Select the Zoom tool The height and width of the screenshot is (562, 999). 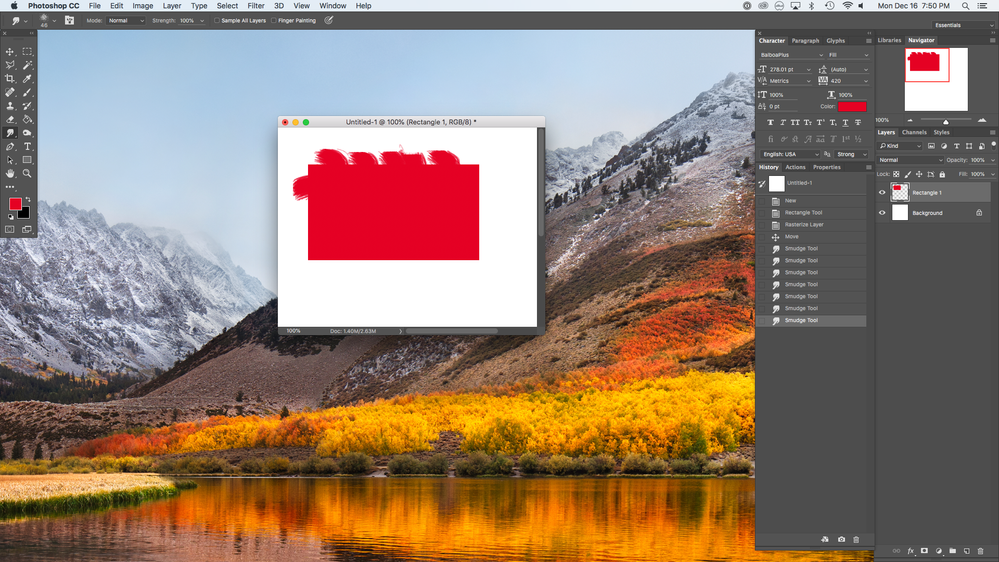(x=27, y=173)
